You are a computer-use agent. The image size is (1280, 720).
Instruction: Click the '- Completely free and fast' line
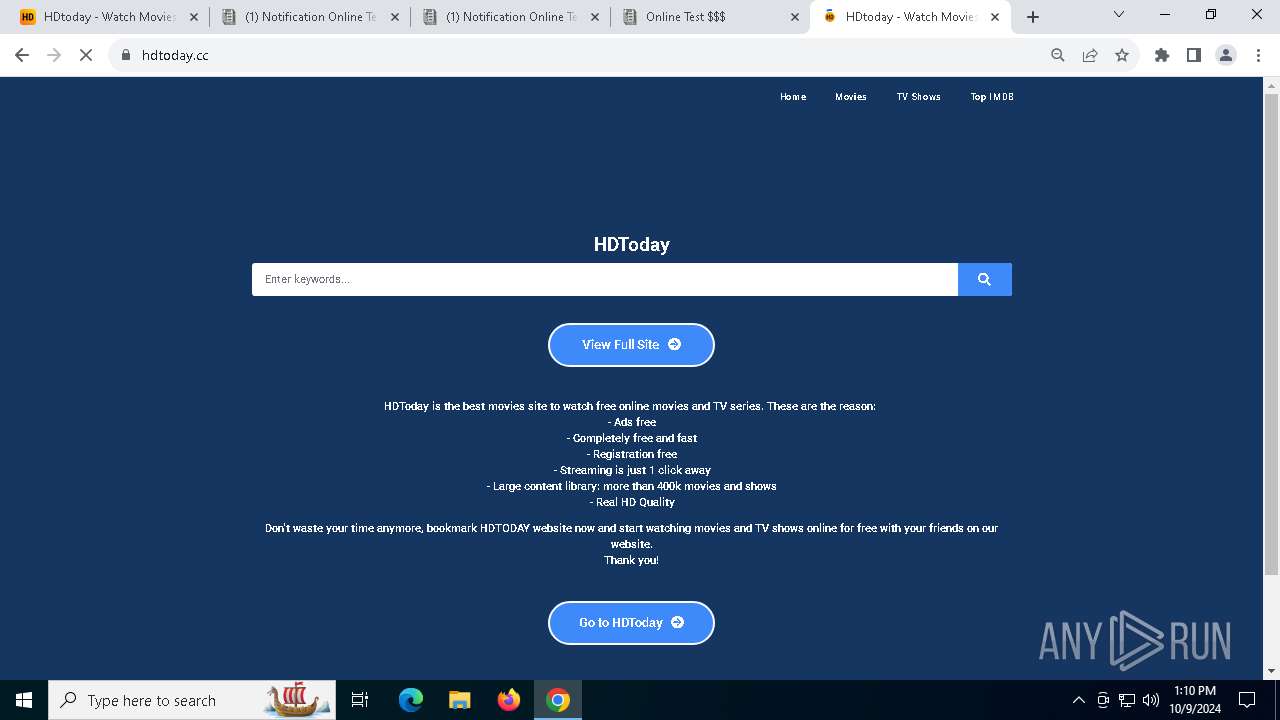tap(632, 438)
